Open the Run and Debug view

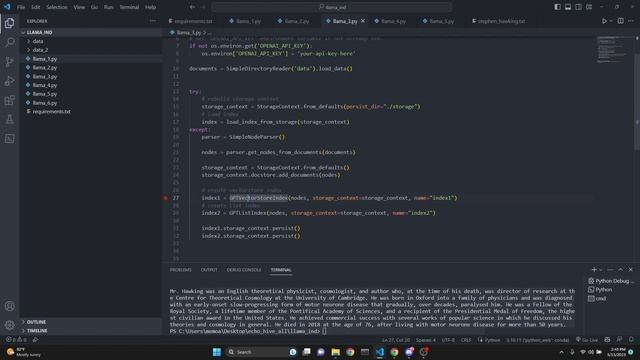tap(9, 81)
